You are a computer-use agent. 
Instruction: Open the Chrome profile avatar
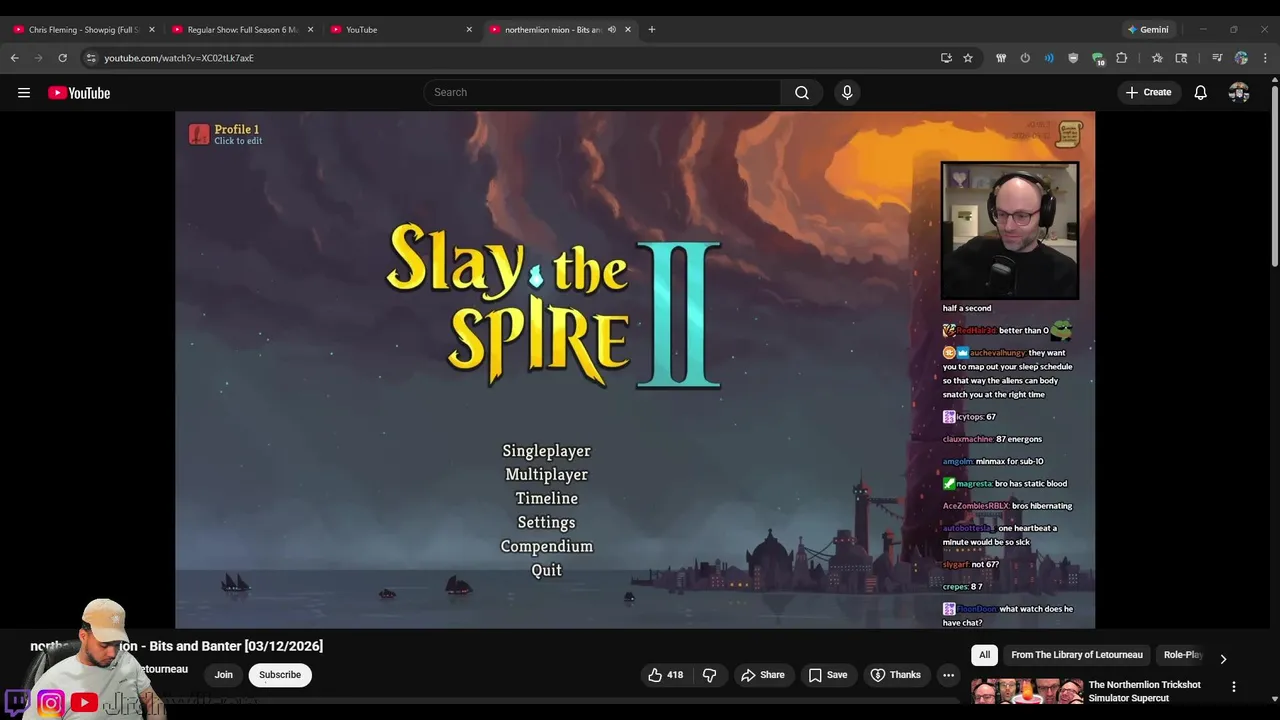[1241, 58]
